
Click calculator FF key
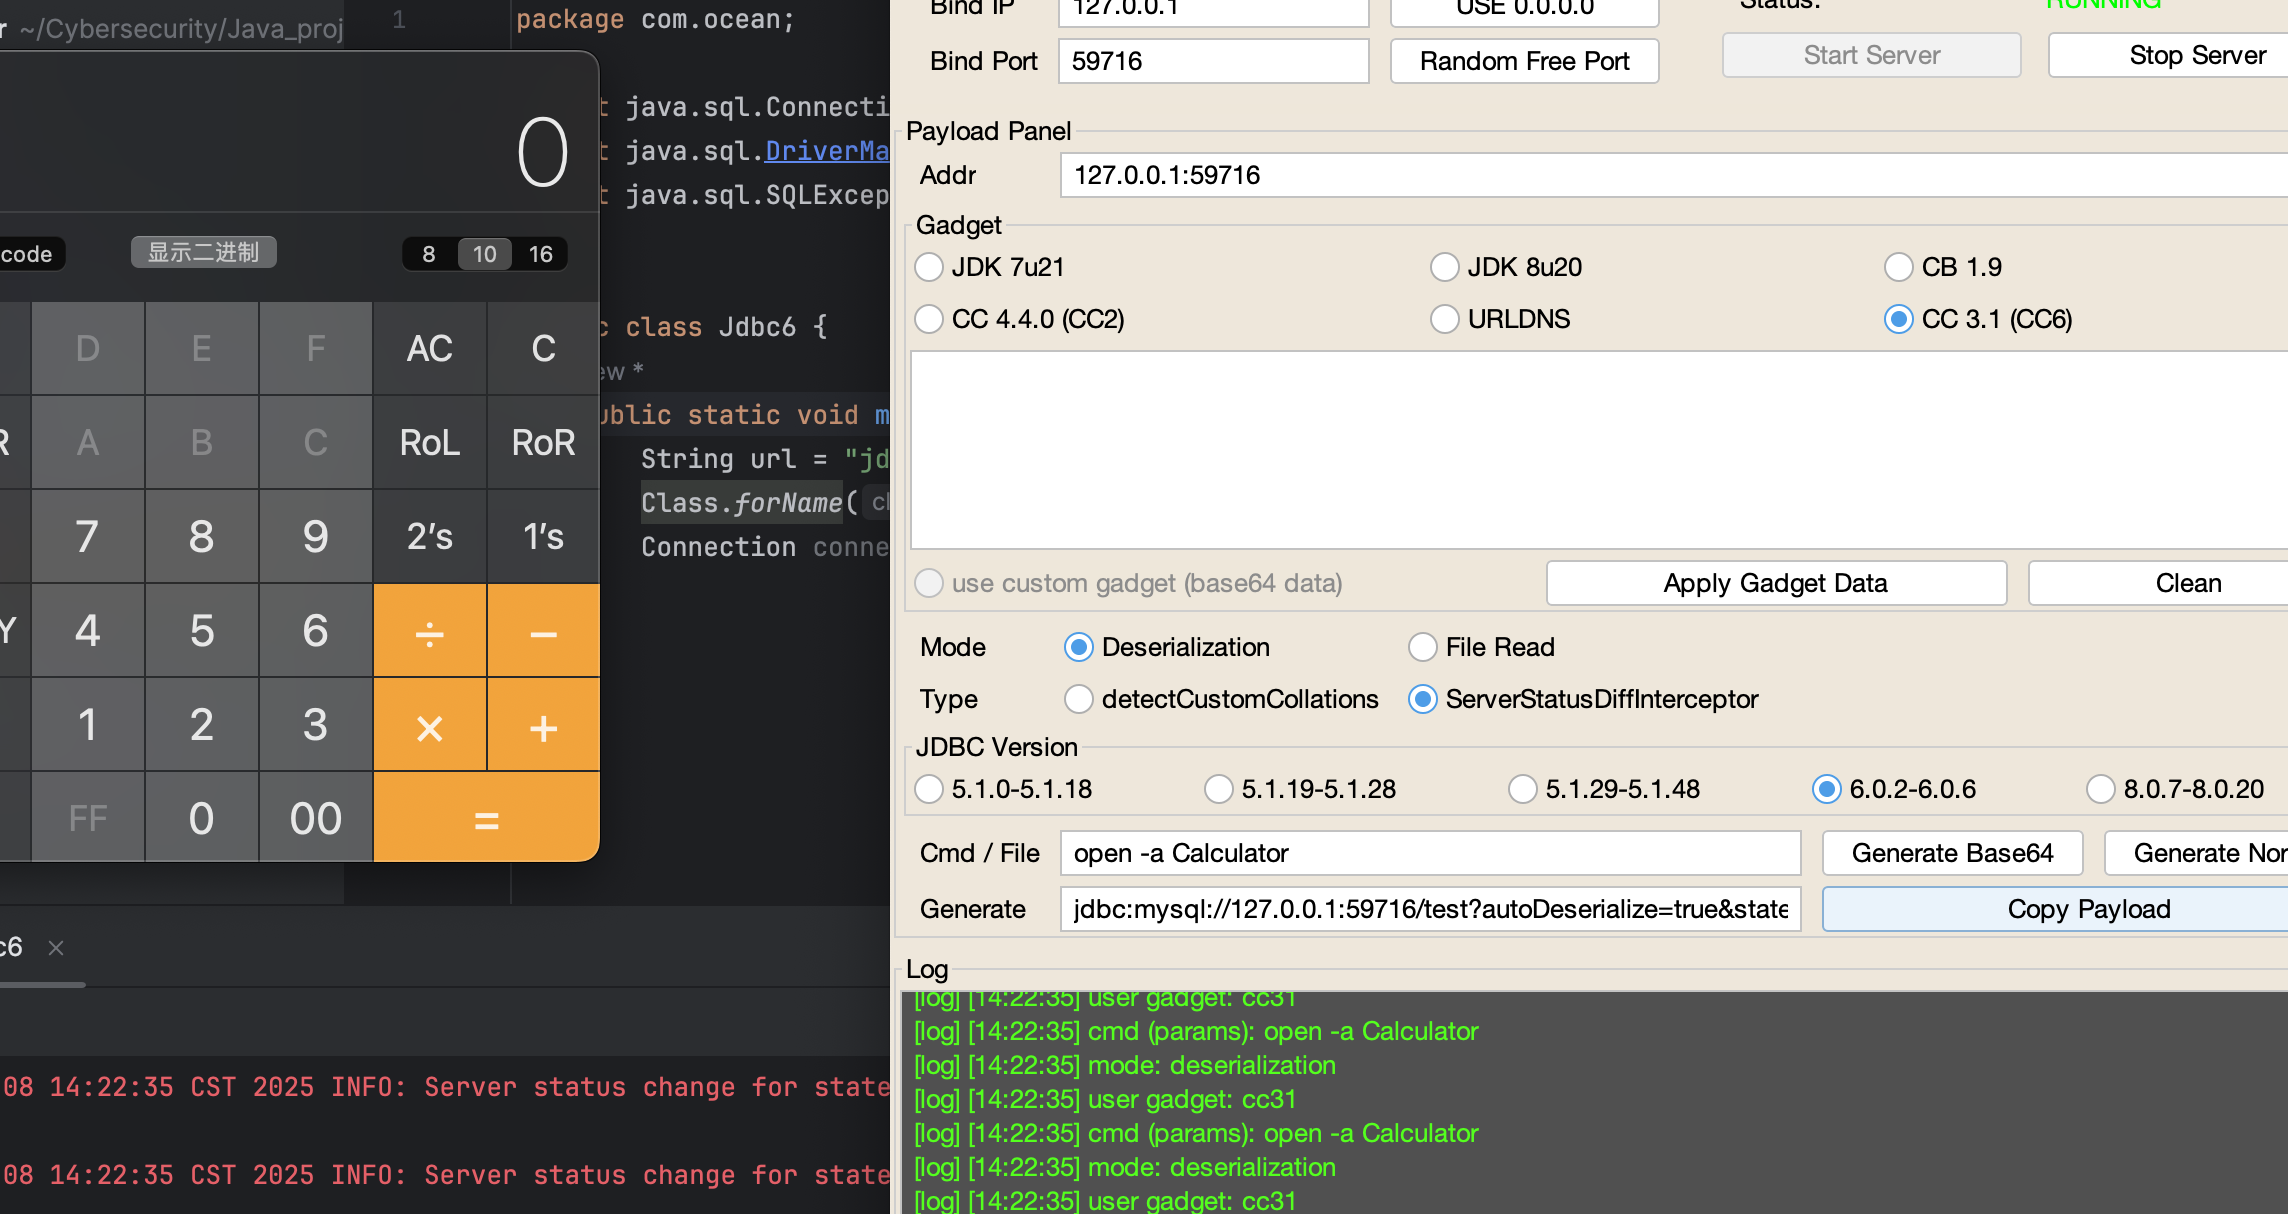point(88,818)
